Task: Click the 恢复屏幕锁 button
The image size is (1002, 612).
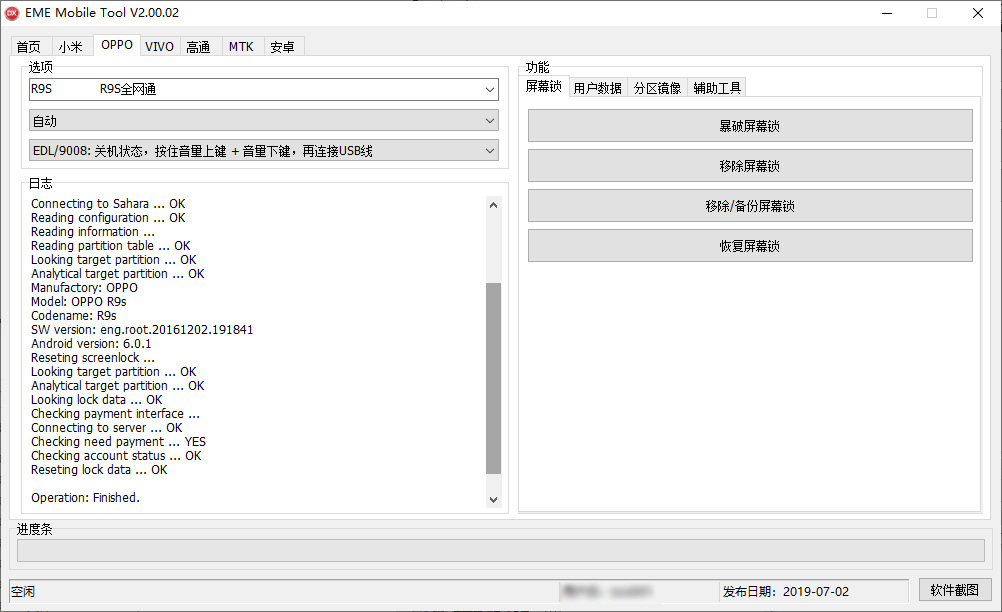Action: 750,246
